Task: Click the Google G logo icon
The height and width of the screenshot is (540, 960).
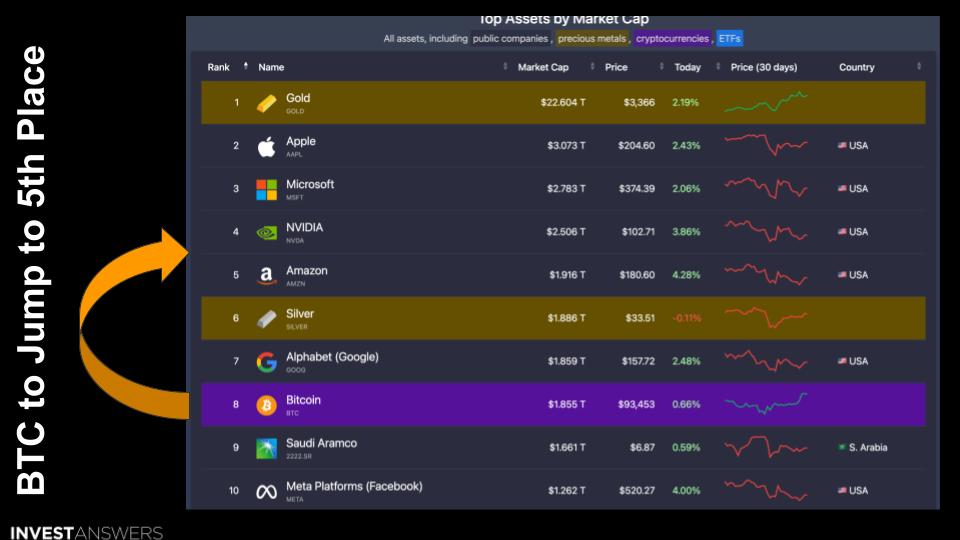Action: pos(266,362)
